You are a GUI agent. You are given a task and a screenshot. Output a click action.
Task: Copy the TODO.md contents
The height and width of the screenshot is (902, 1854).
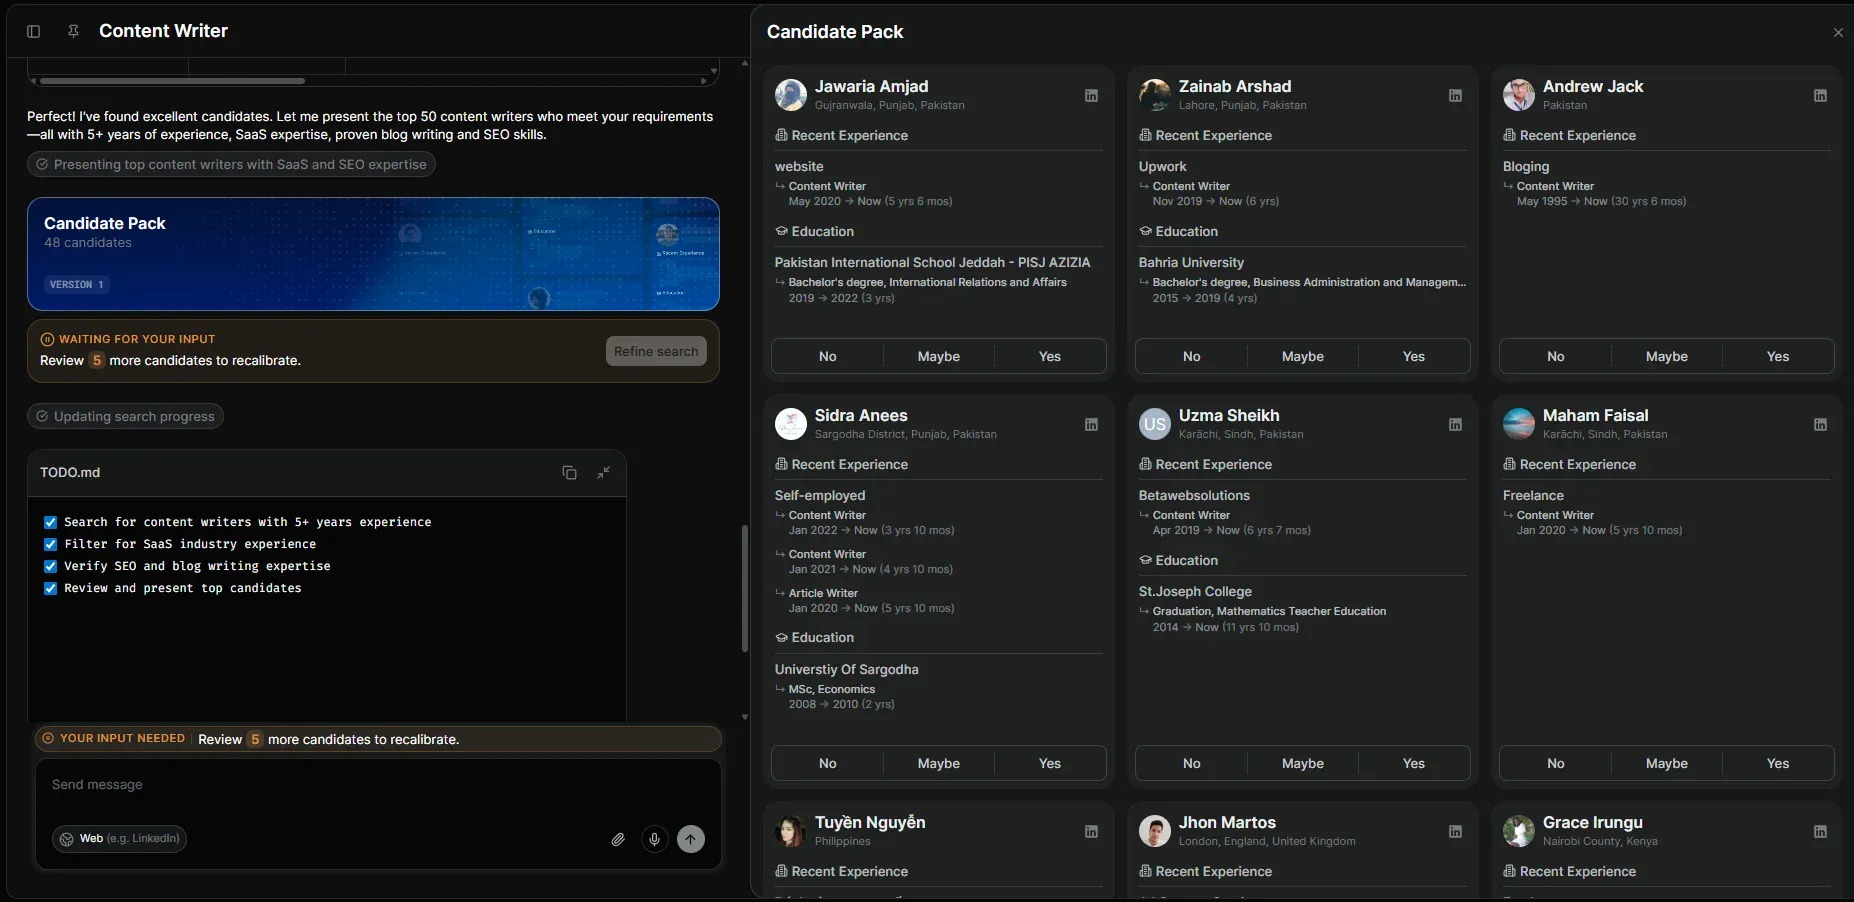tap(569, 473)
